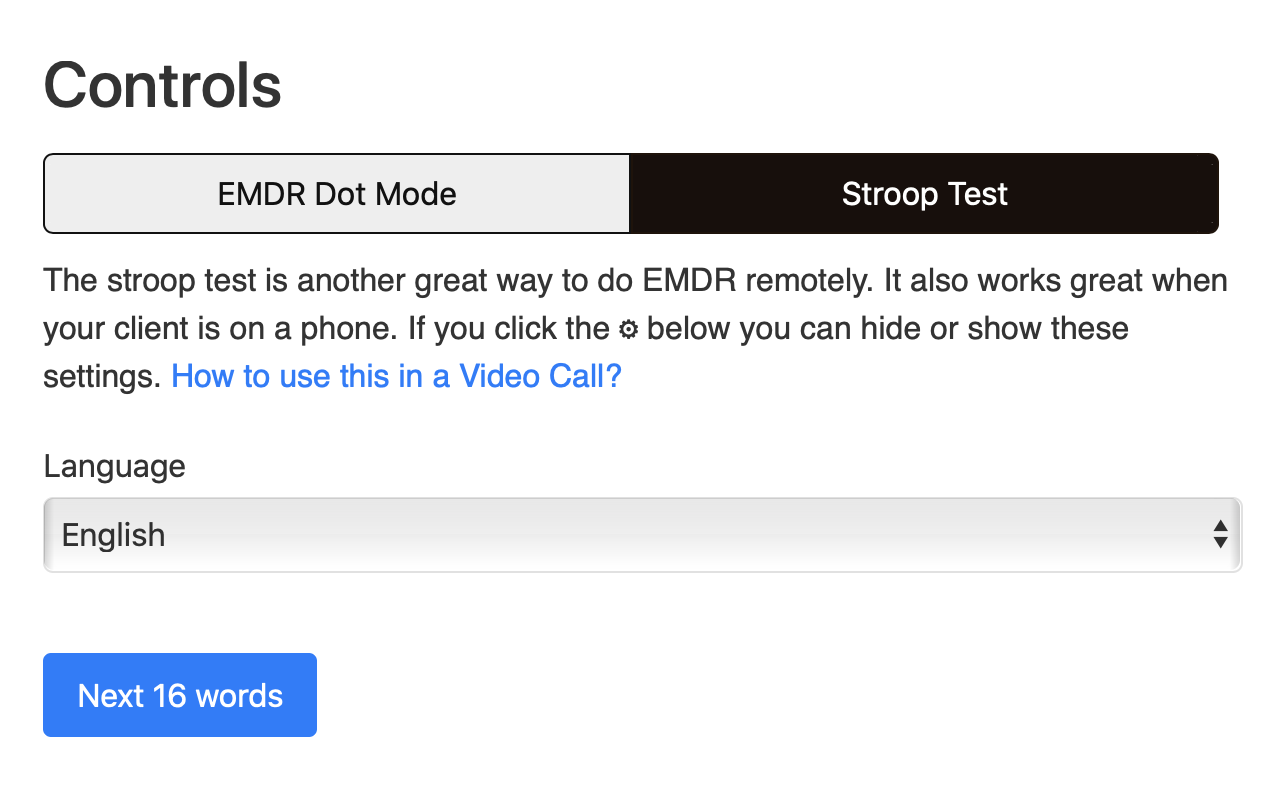This screenshot has width=1288, height=810.
Task: Toggle the mode to Stroop Test
Action: tap(923, 193)
